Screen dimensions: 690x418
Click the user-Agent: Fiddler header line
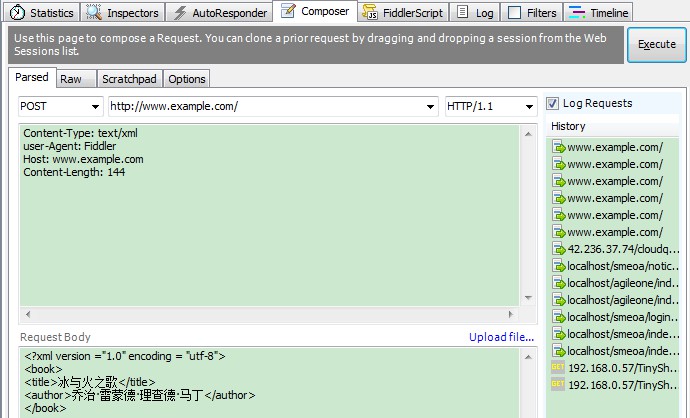click(70, 146)
